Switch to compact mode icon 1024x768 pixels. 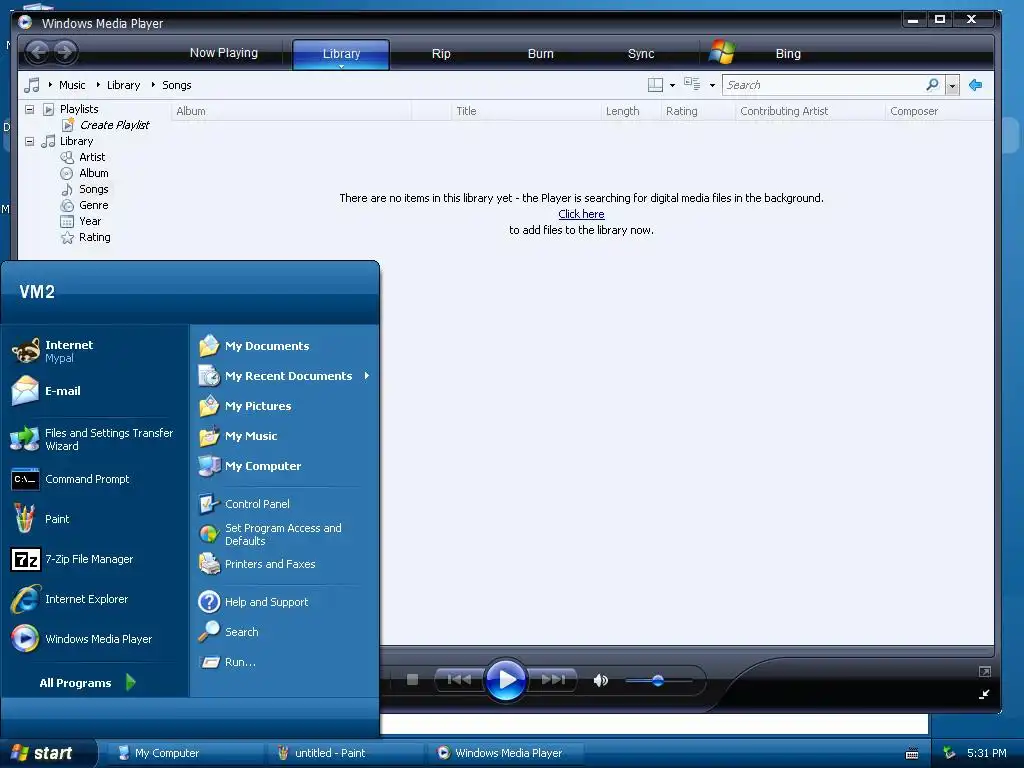[984, 694]
